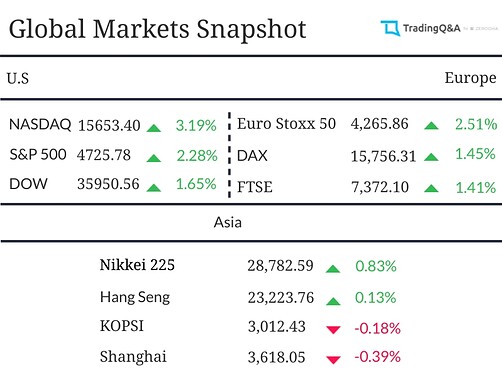Click the red down arrow beside KOPSI

[333, 330]
